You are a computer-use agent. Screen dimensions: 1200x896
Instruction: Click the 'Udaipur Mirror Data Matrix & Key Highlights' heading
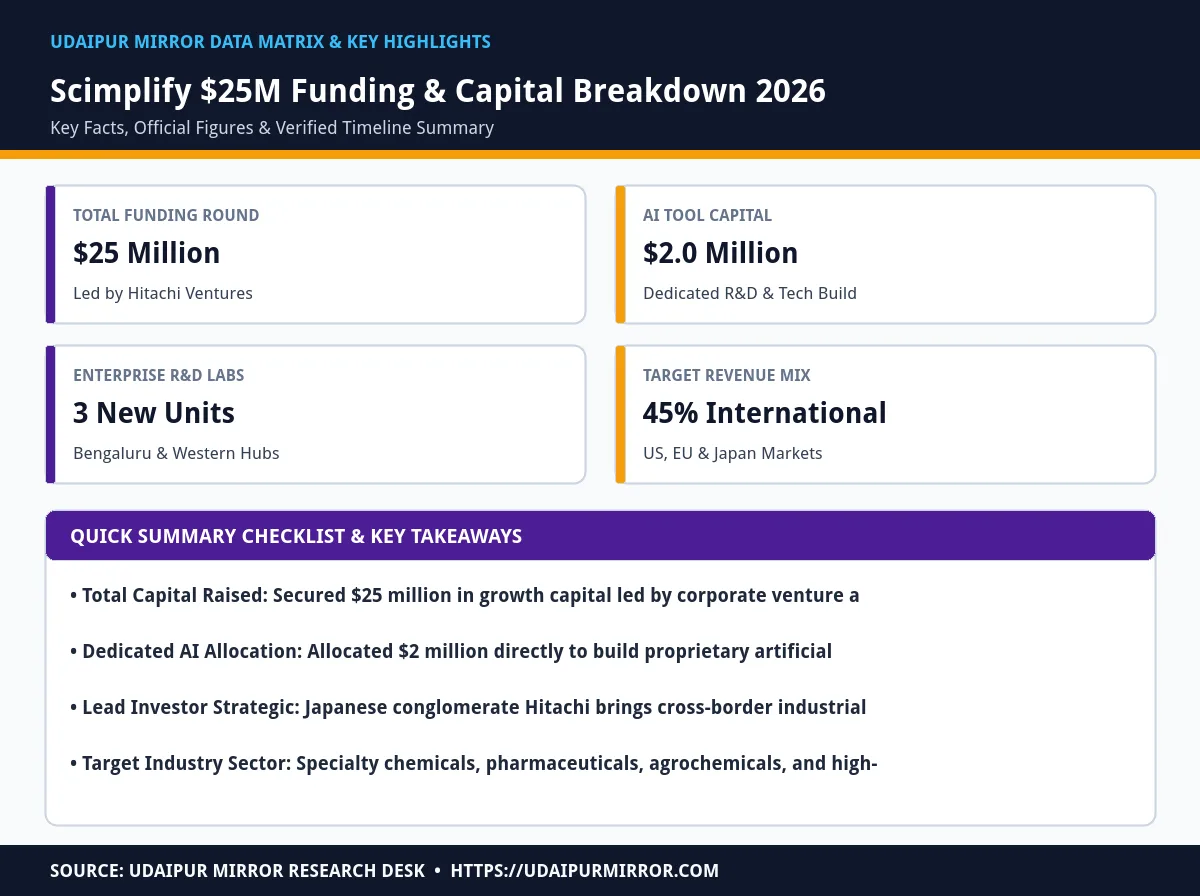[270, 42]
